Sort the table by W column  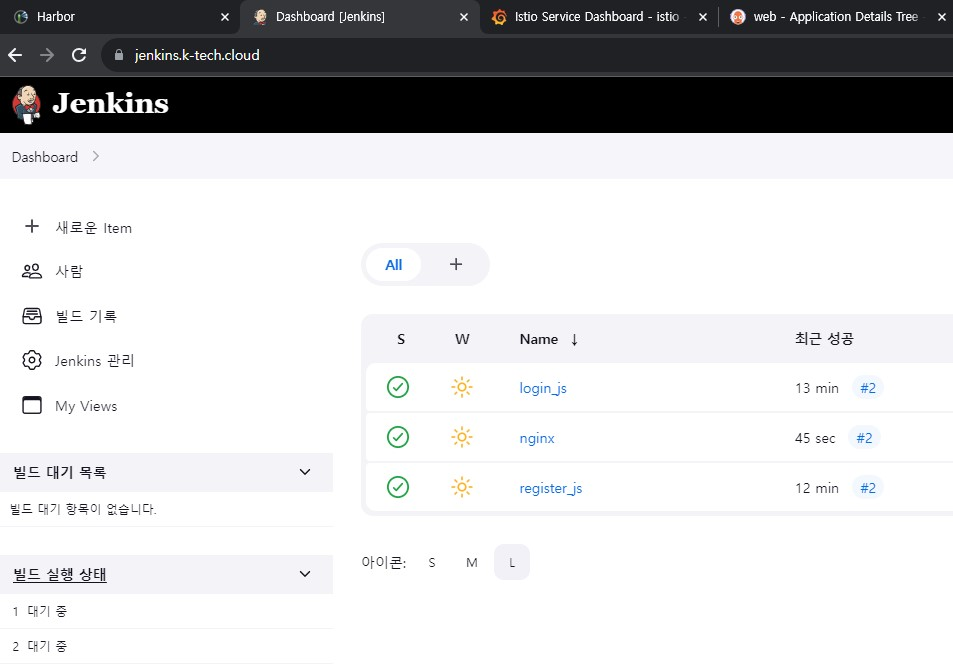click(x=462, y=339)
